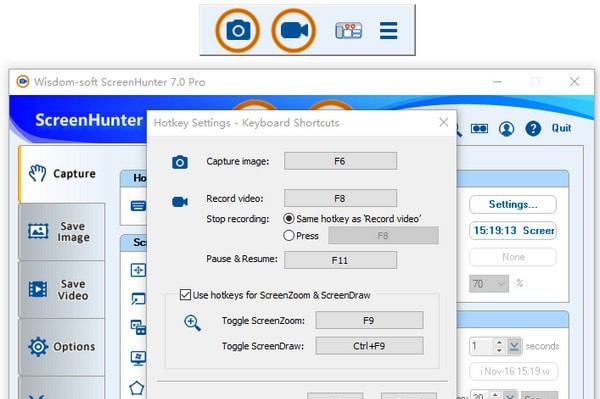This screenshot has height=399, width=600.
Task: Open the hamburger menu in floating toolbar
Action: [388, 31]
